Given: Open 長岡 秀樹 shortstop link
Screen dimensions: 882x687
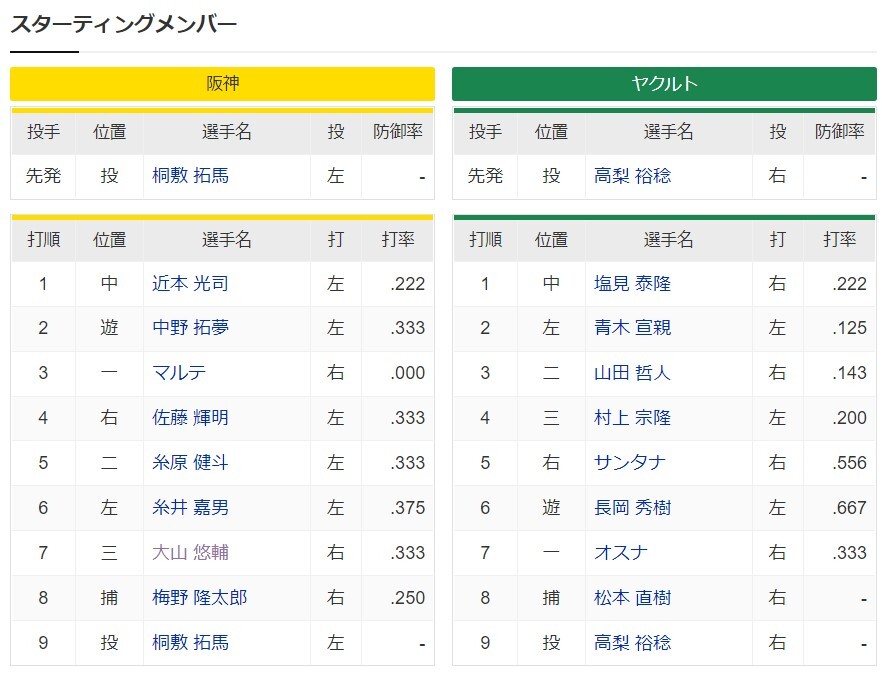Looking at the screenshot, I should [632, 508].
